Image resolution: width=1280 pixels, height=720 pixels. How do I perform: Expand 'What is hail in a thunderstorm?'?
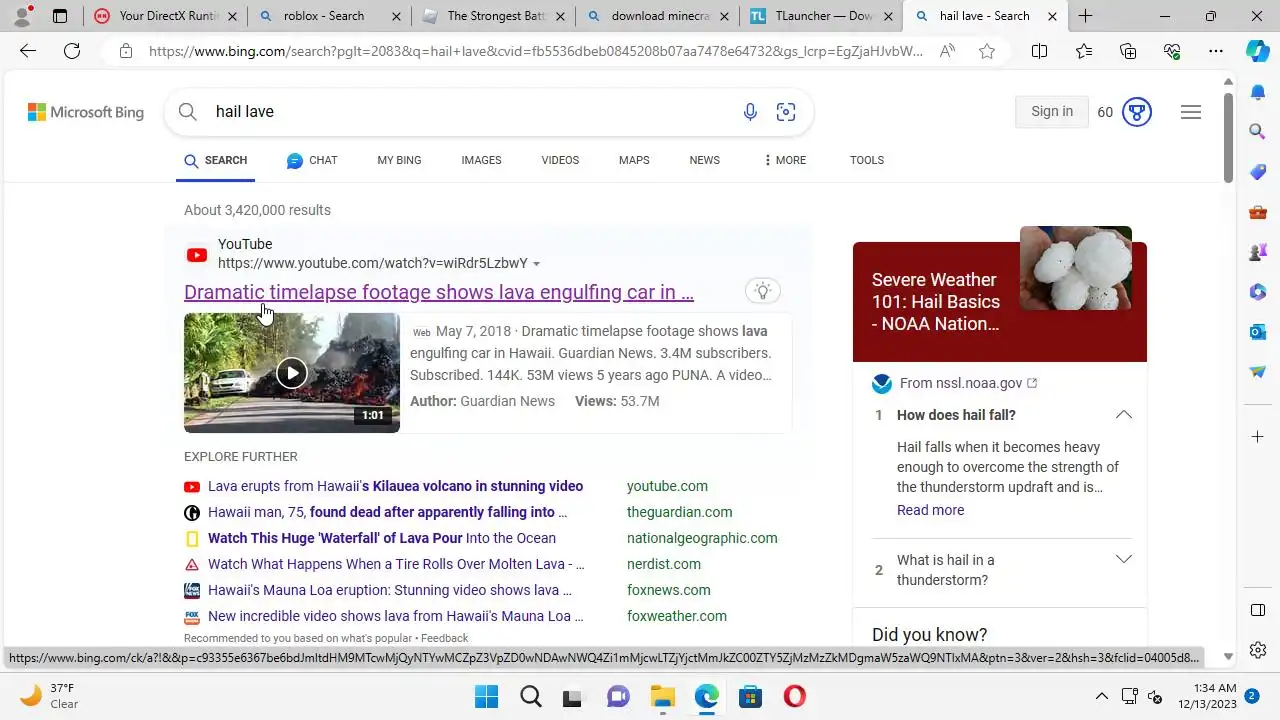(1124, 560)
